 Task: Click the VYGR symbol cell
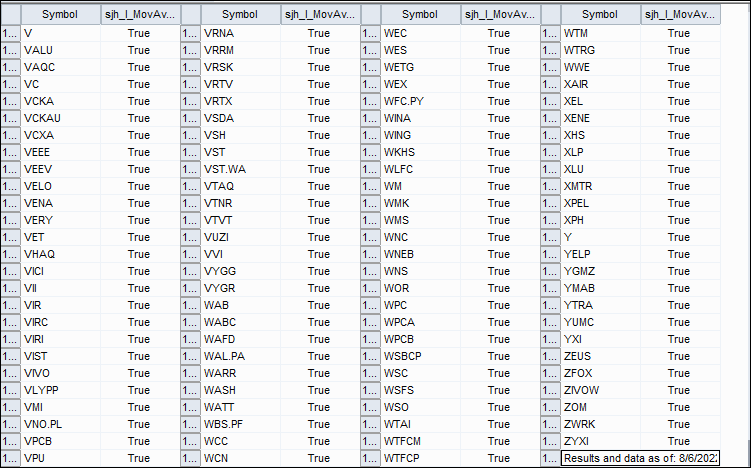click(240, 288)
